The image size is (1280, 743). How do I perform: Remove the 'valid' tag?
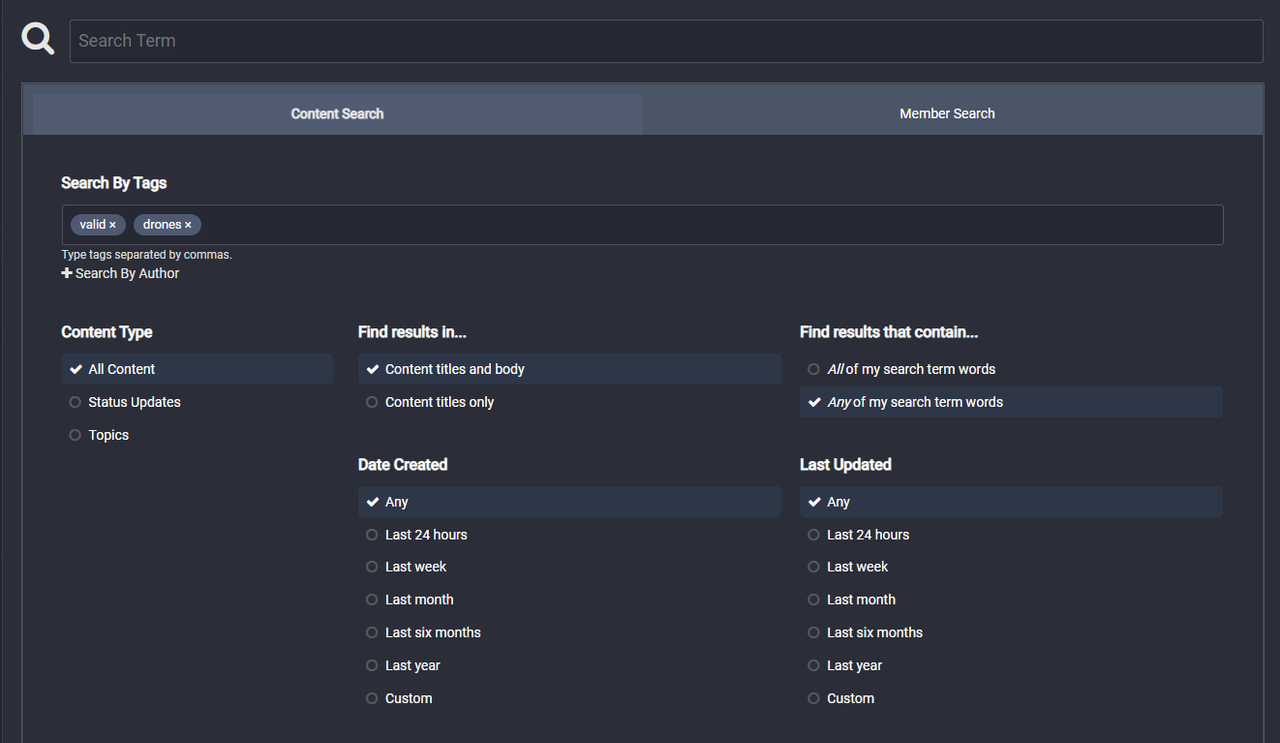[x=113, y=225]
